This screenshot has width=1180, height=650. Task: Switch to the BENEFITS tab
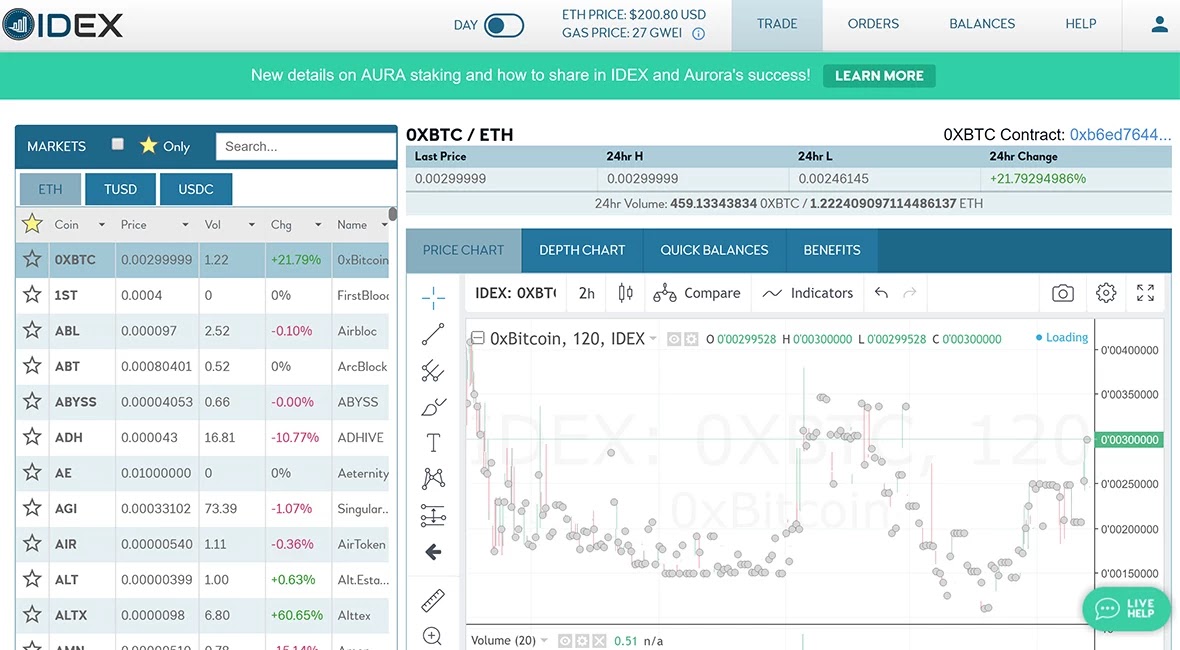click(832, 251)
